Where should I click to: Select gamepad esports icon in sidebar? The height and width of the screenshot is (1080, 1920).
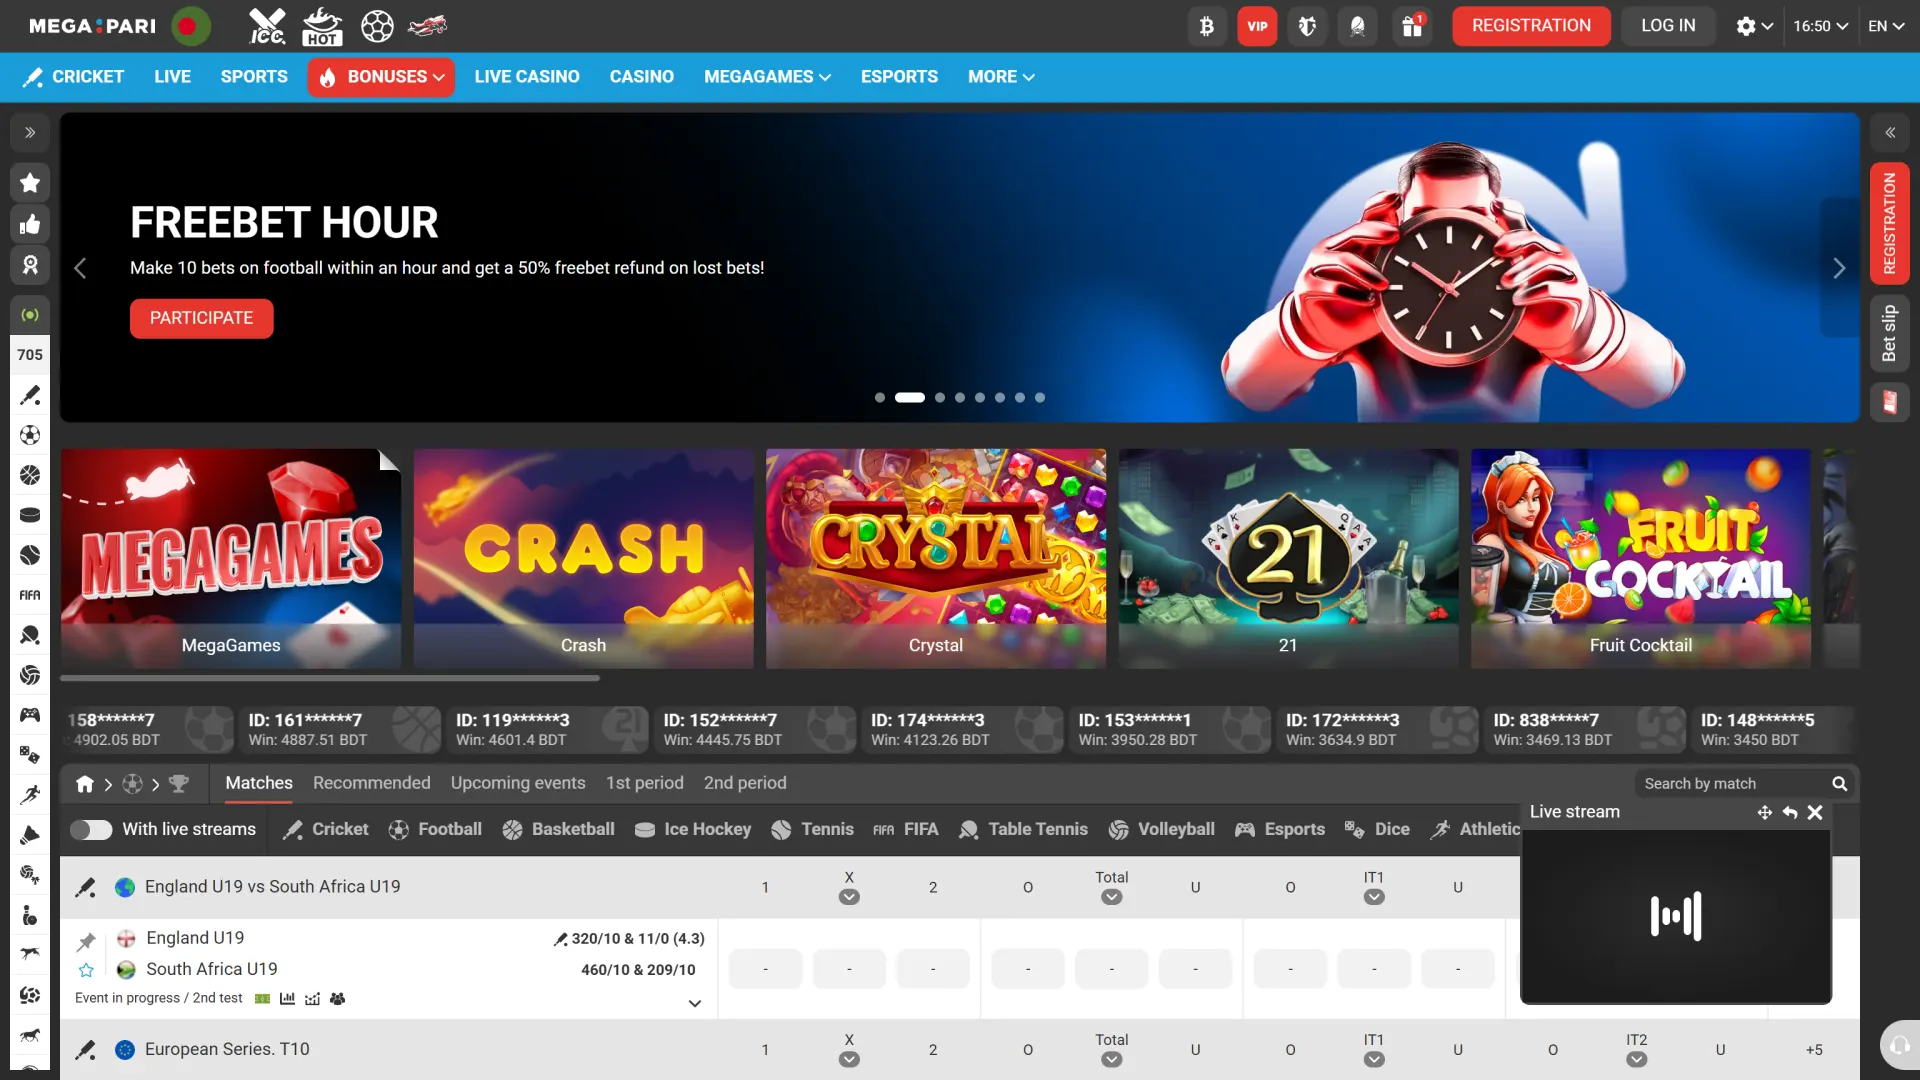pyautogui.click(x=30, y=715)
